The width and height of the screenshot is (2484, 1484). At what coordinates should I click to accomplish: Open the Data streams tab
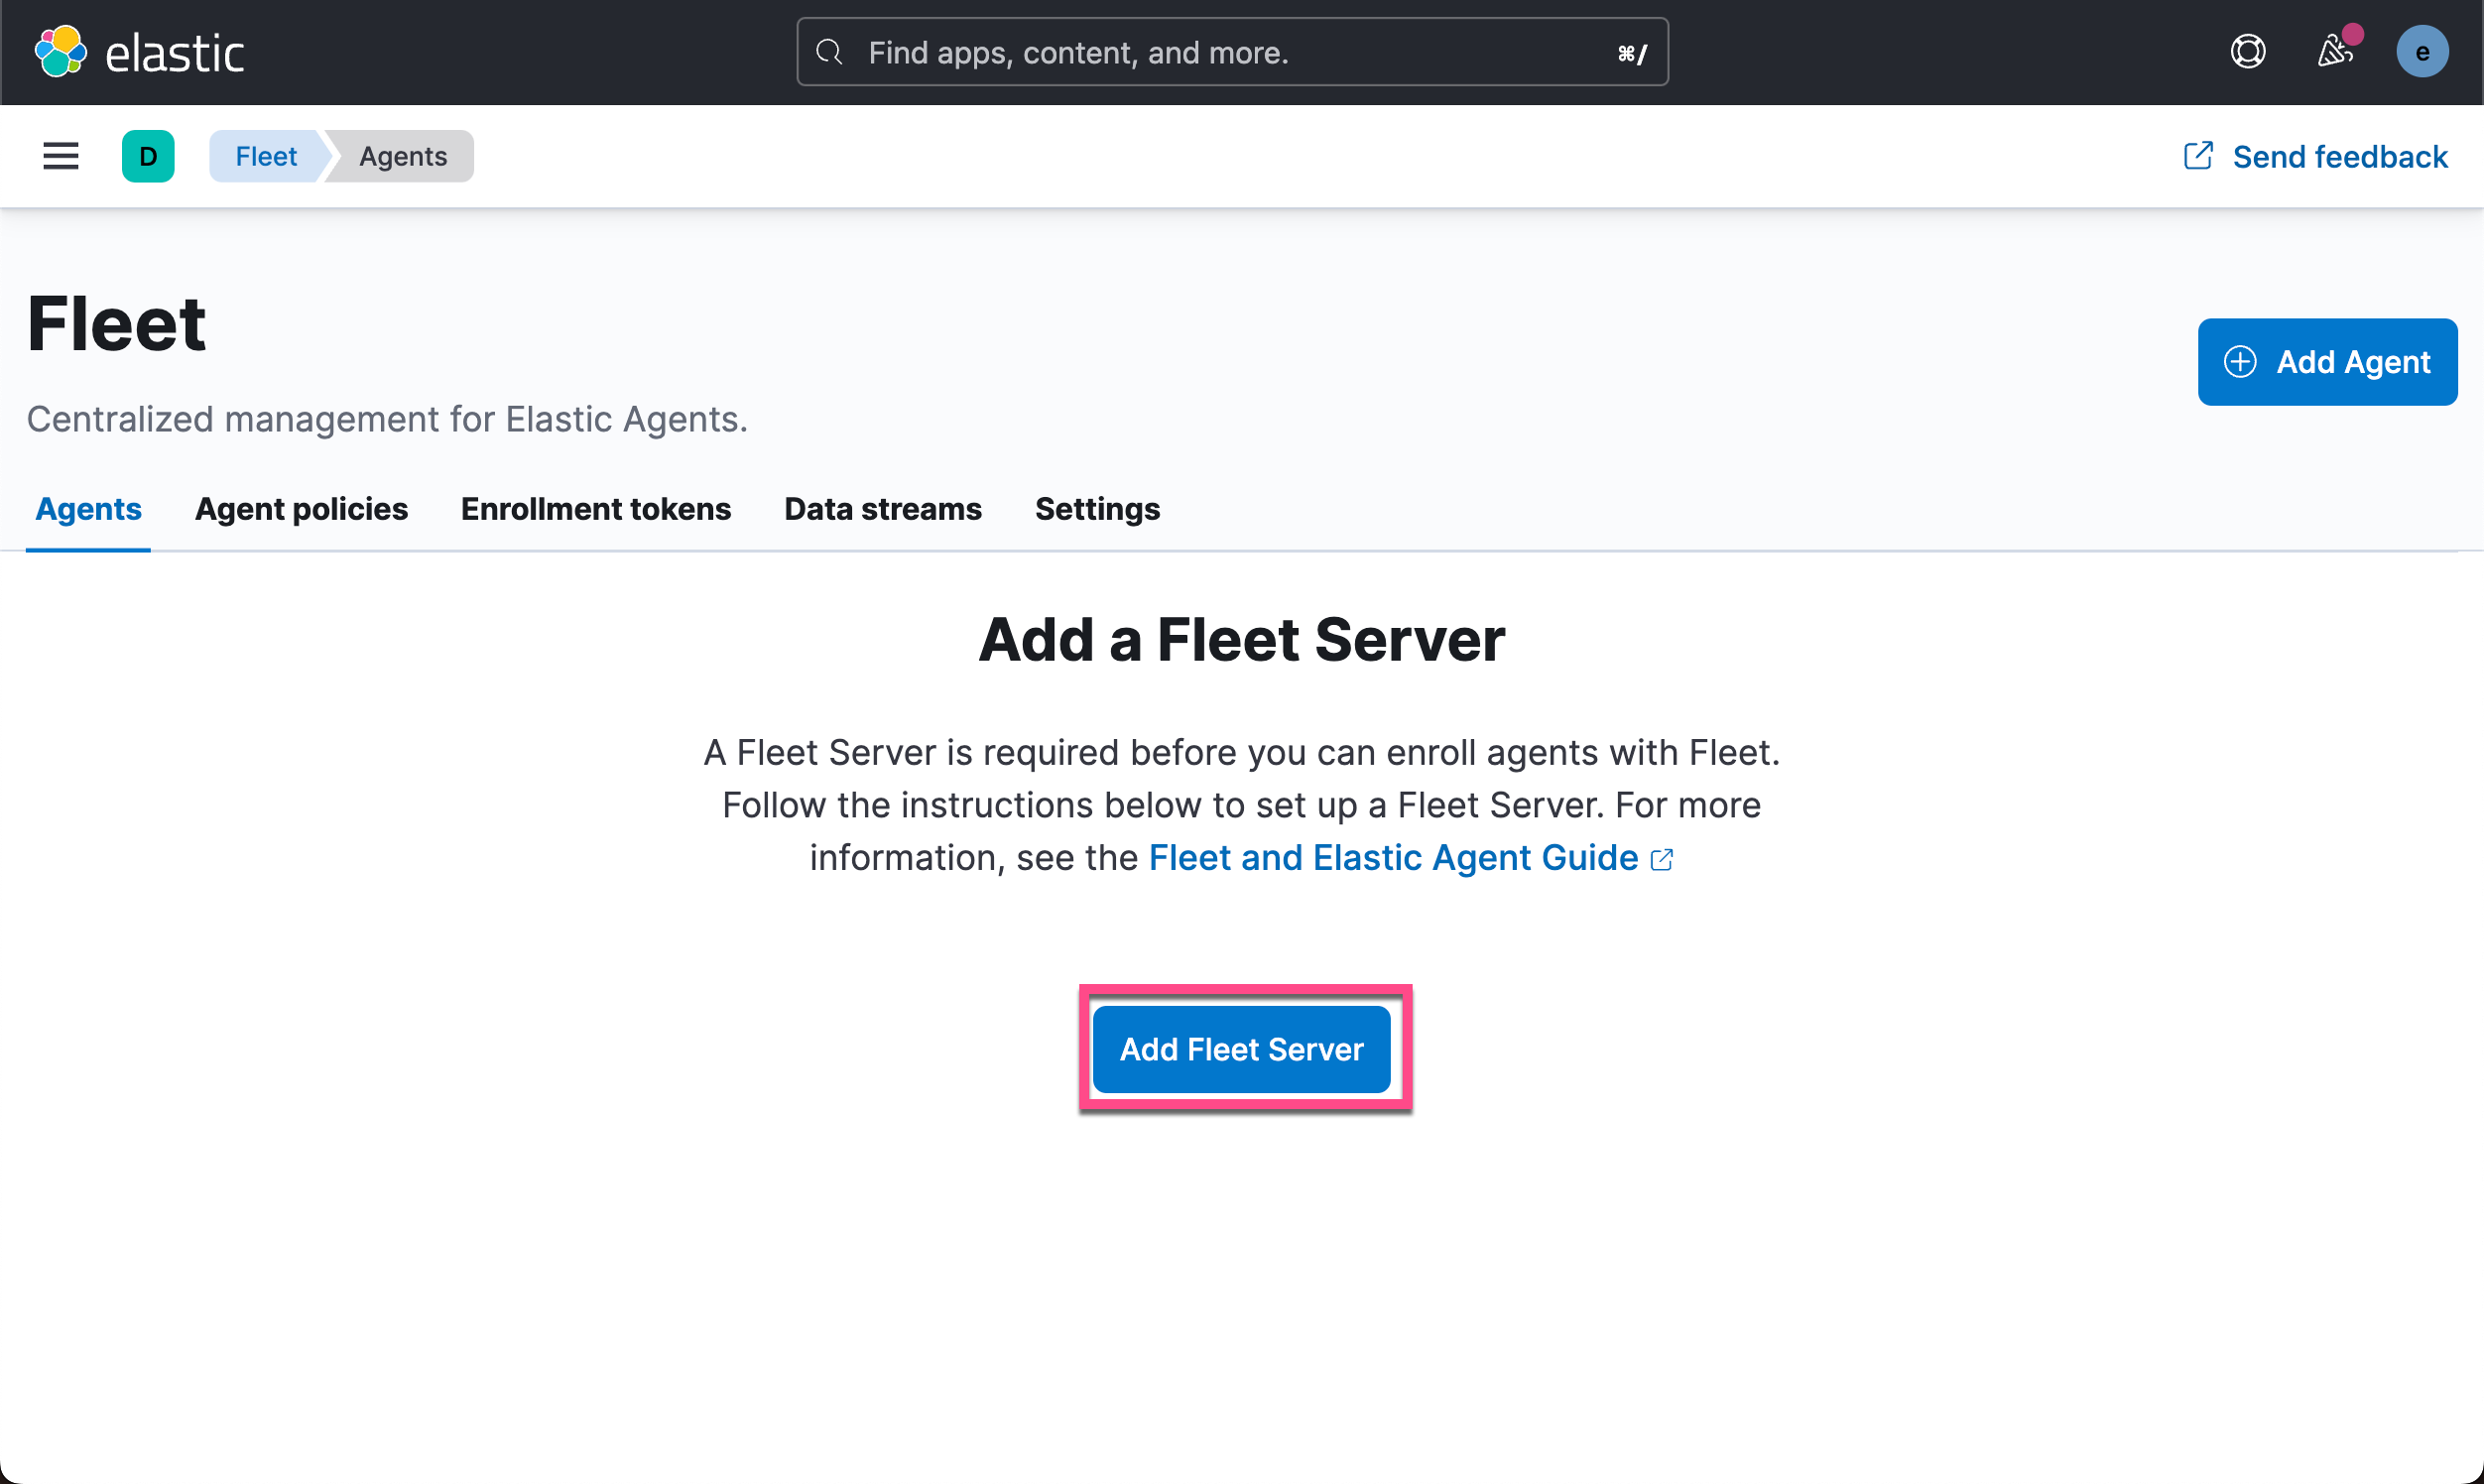(883, 509)
